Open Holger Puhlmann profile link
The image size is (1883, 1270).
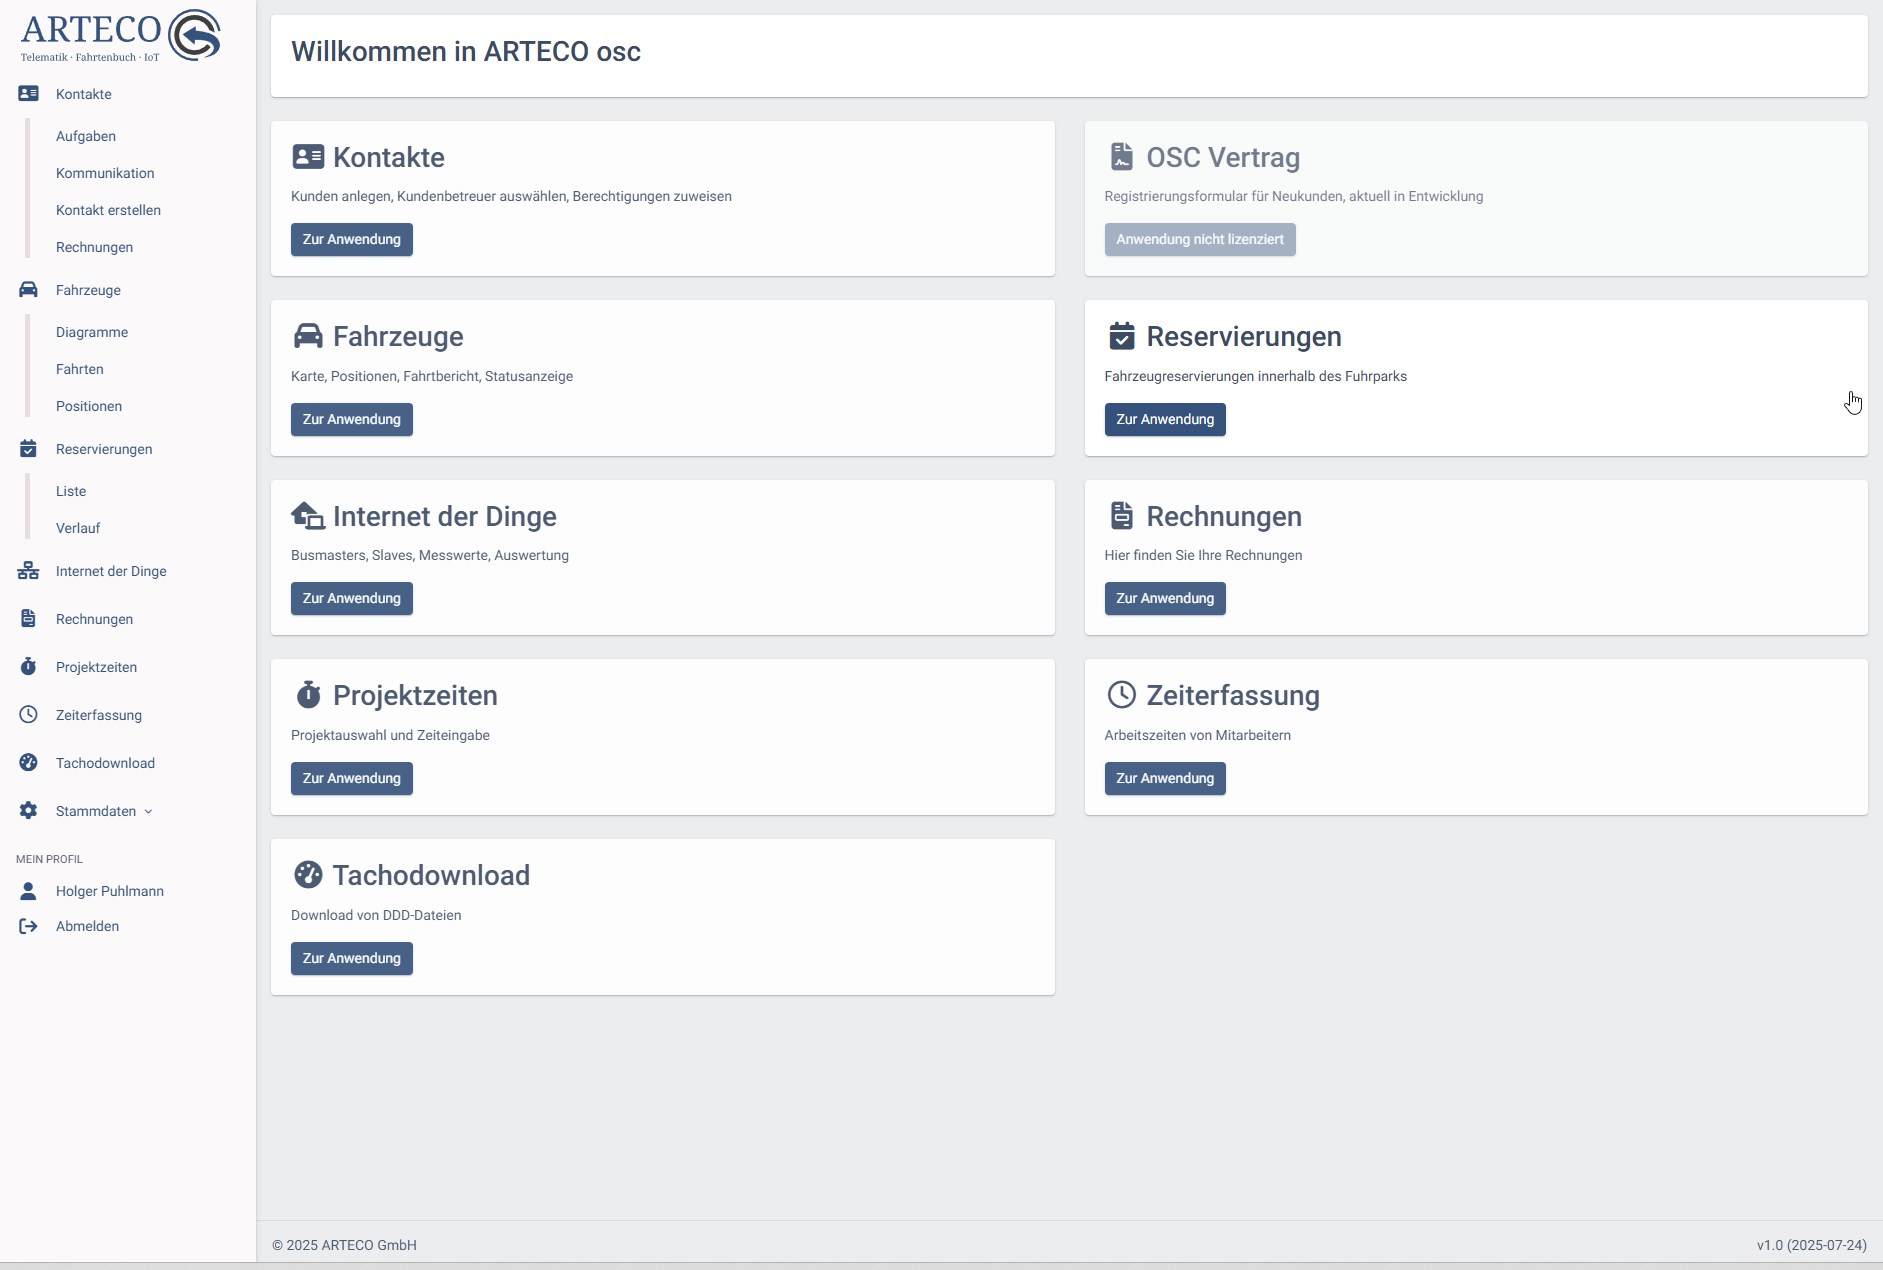109,891
